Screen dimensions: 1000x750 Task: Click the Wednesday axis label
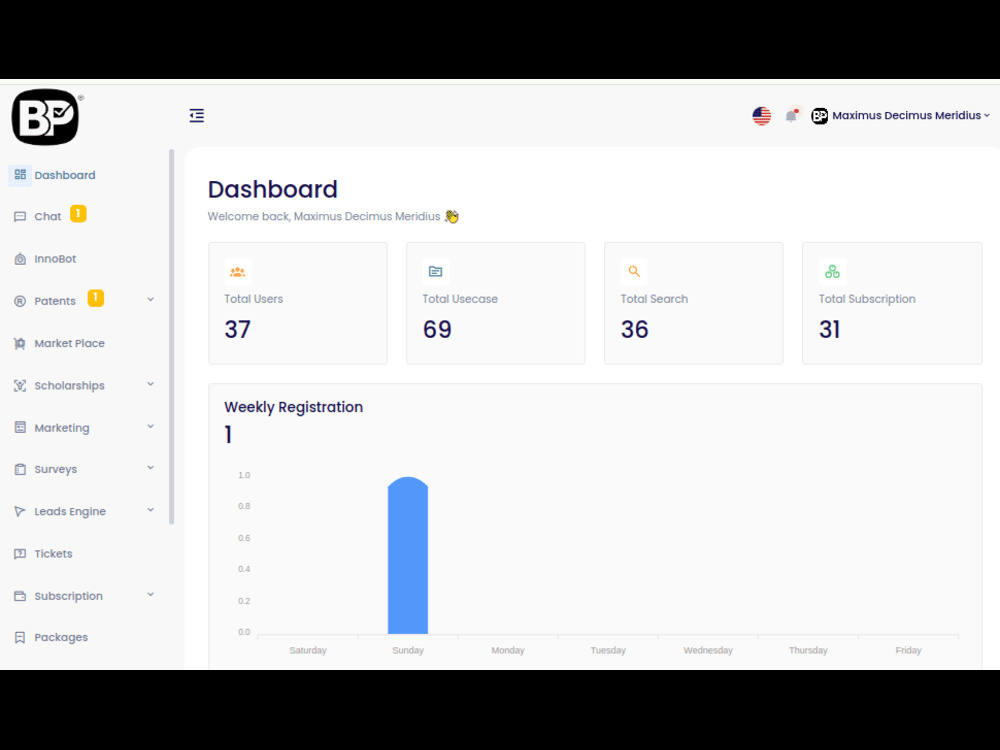click(x=708, y=651)
